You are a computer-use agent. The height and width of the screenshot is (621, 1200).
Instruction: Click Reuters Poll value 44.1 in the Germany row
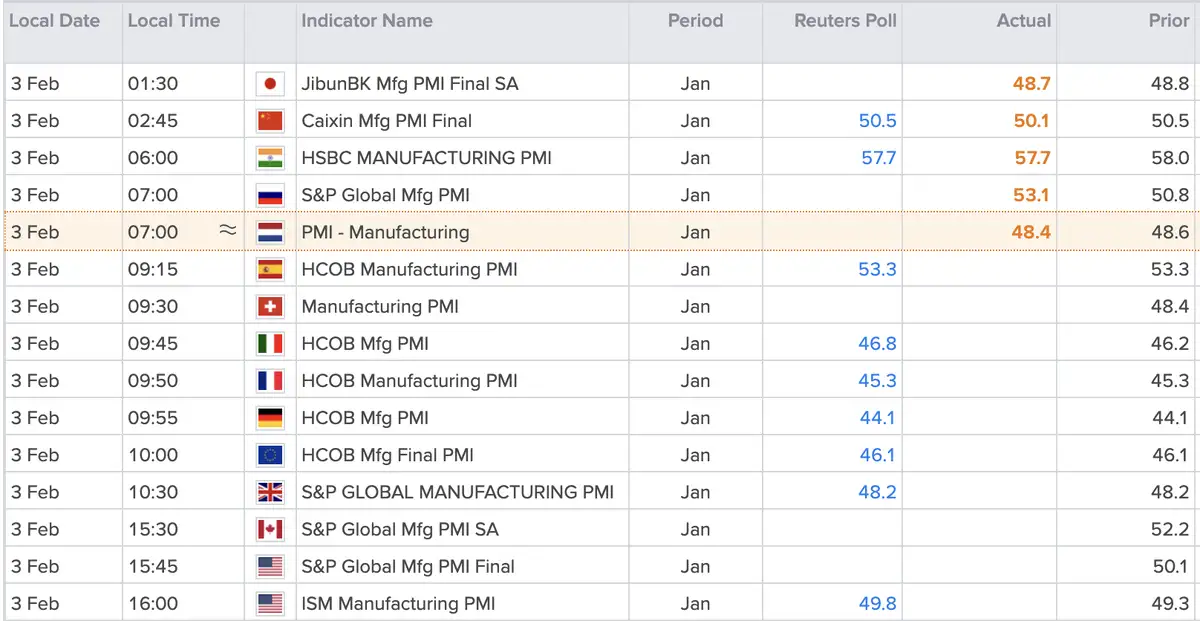(x=878, y=418)
